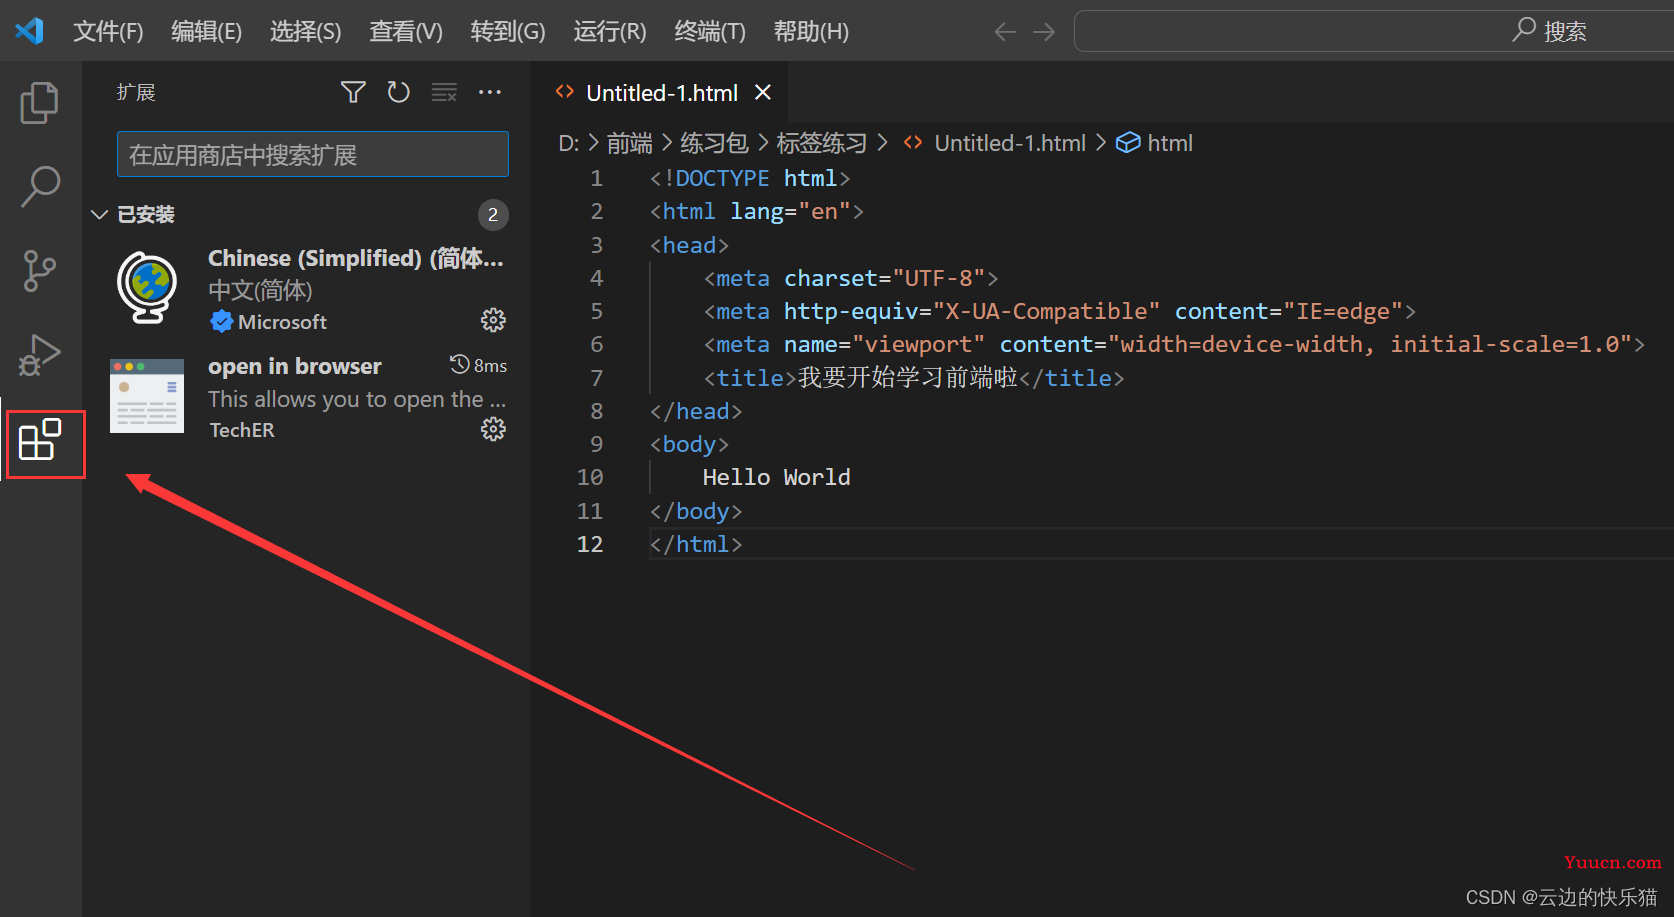Click the Microsoft publisher name
The height and width of the screenshot is (917, 1674).
[282, 322]
